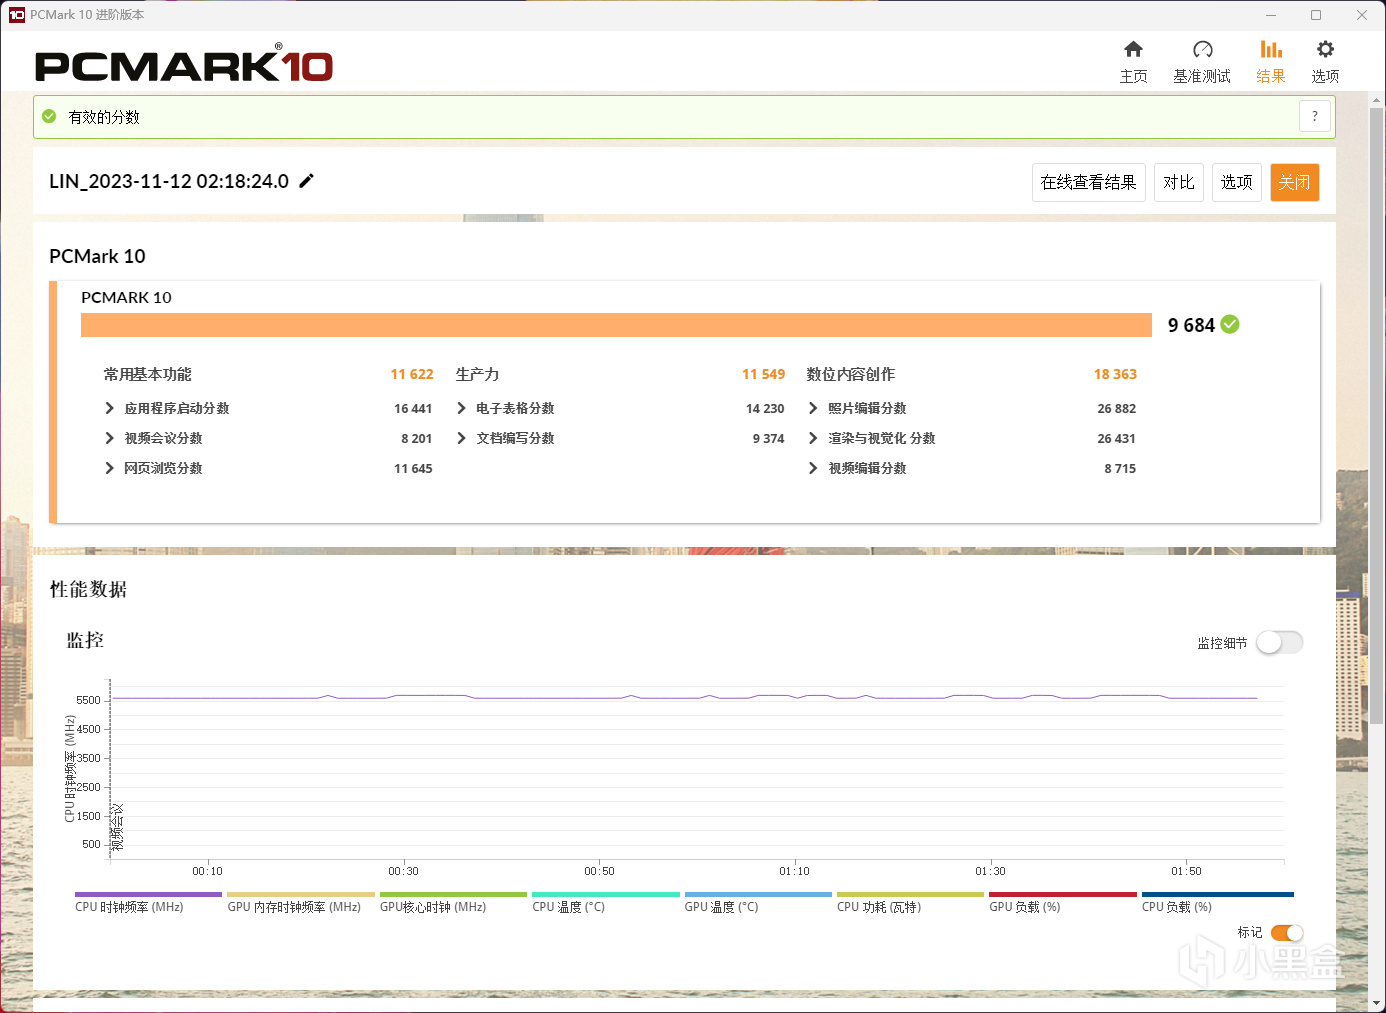Click the value 16 441
The width and height of the screenshot is (1386, 1013).
tap(413, 408)
